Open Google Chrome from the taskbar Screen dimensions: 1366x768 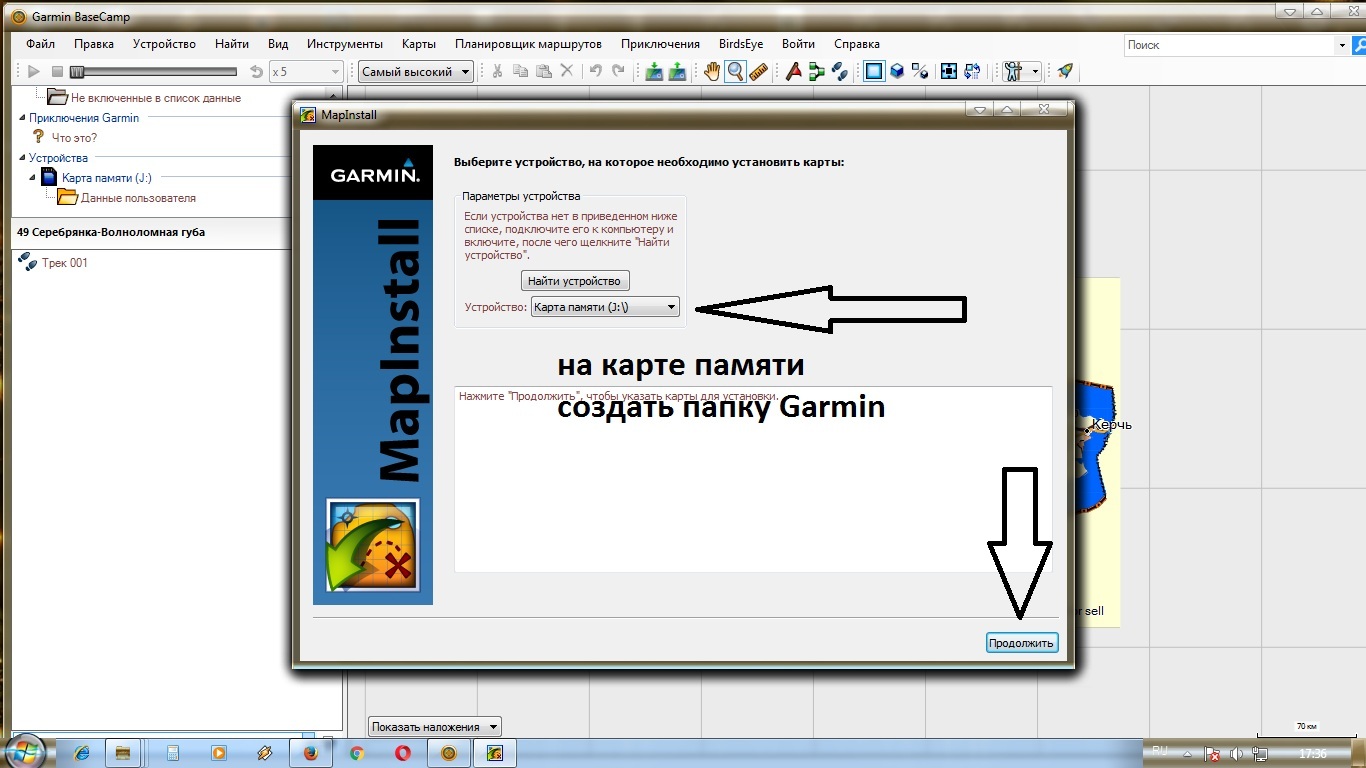357,752
